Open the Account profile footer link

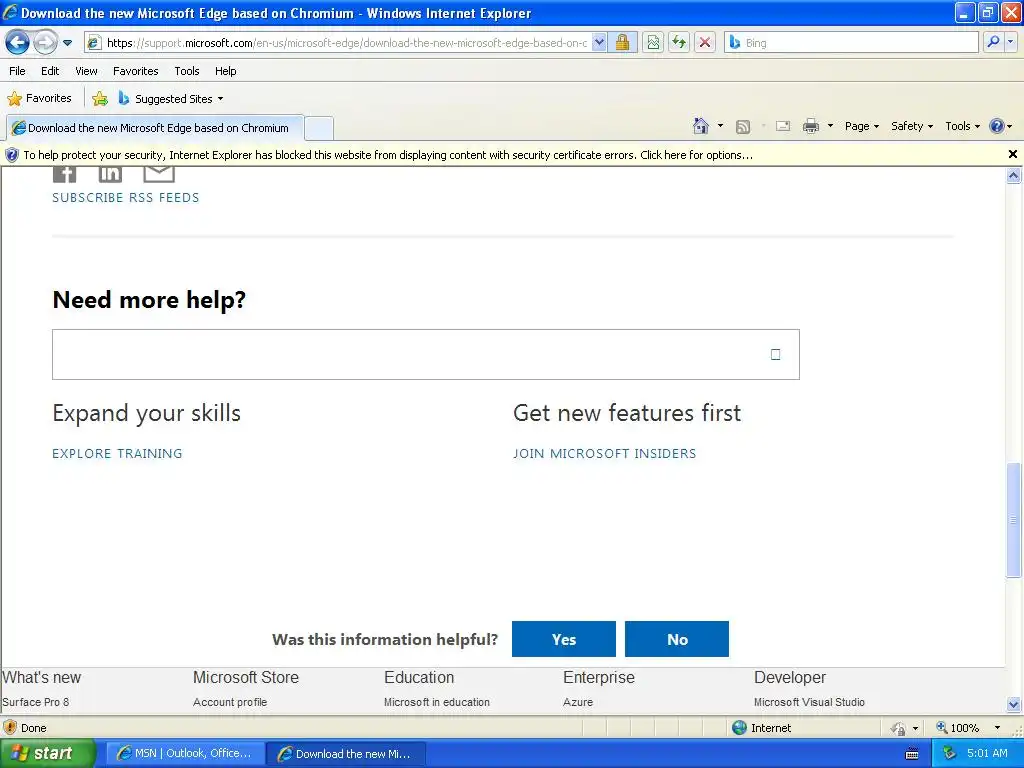pyautogui.click(x=230, y=702)
